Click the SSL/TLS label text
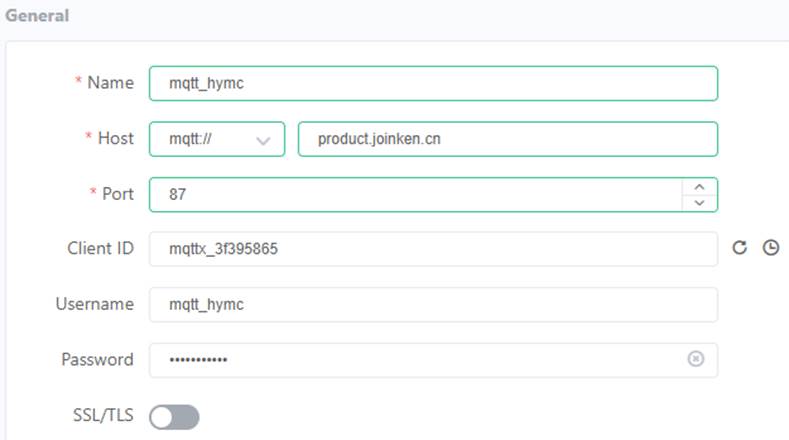789x440 pixels. coord(103,415)
